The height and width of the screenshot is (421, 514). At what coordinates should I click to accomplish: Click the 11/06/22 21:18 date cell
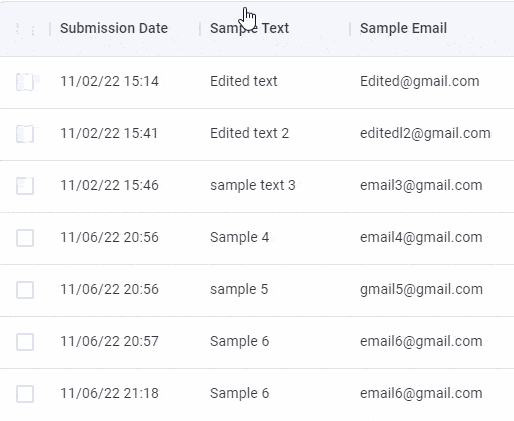pos(109,393)
